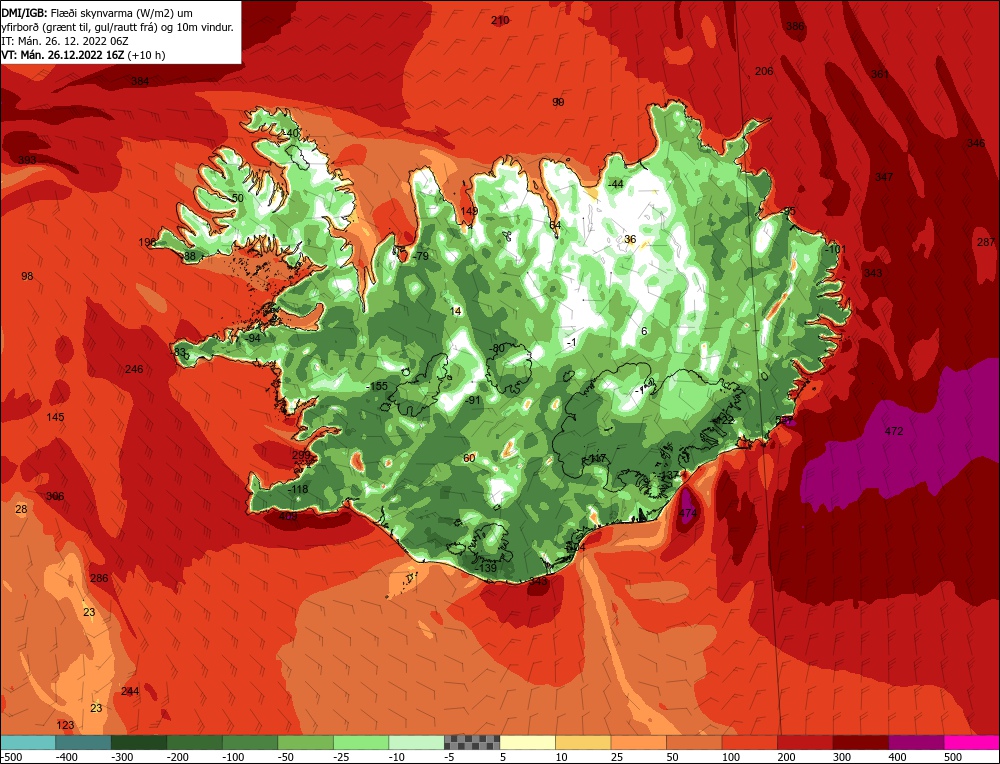The width and height of the screenshot is (1000, 764).
Task: Select the bright pink legend swatch after 500
Action: [971, 742]
